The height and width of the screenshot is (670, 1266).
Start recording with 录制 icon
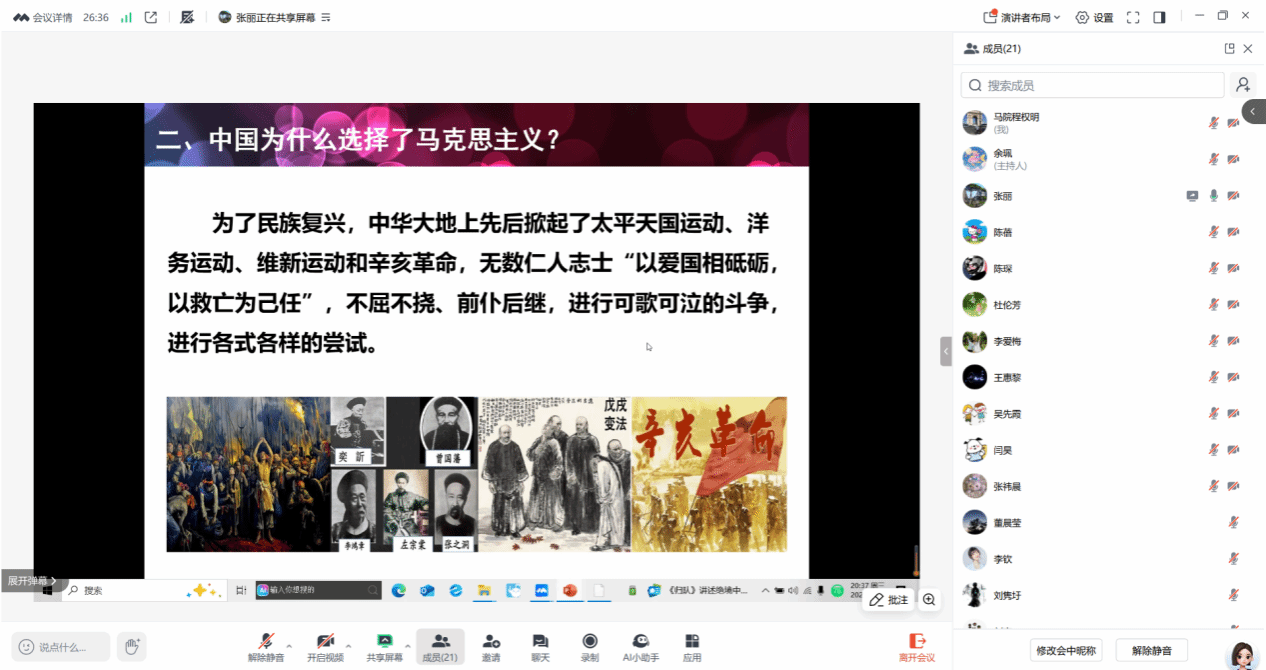point(590,642)
